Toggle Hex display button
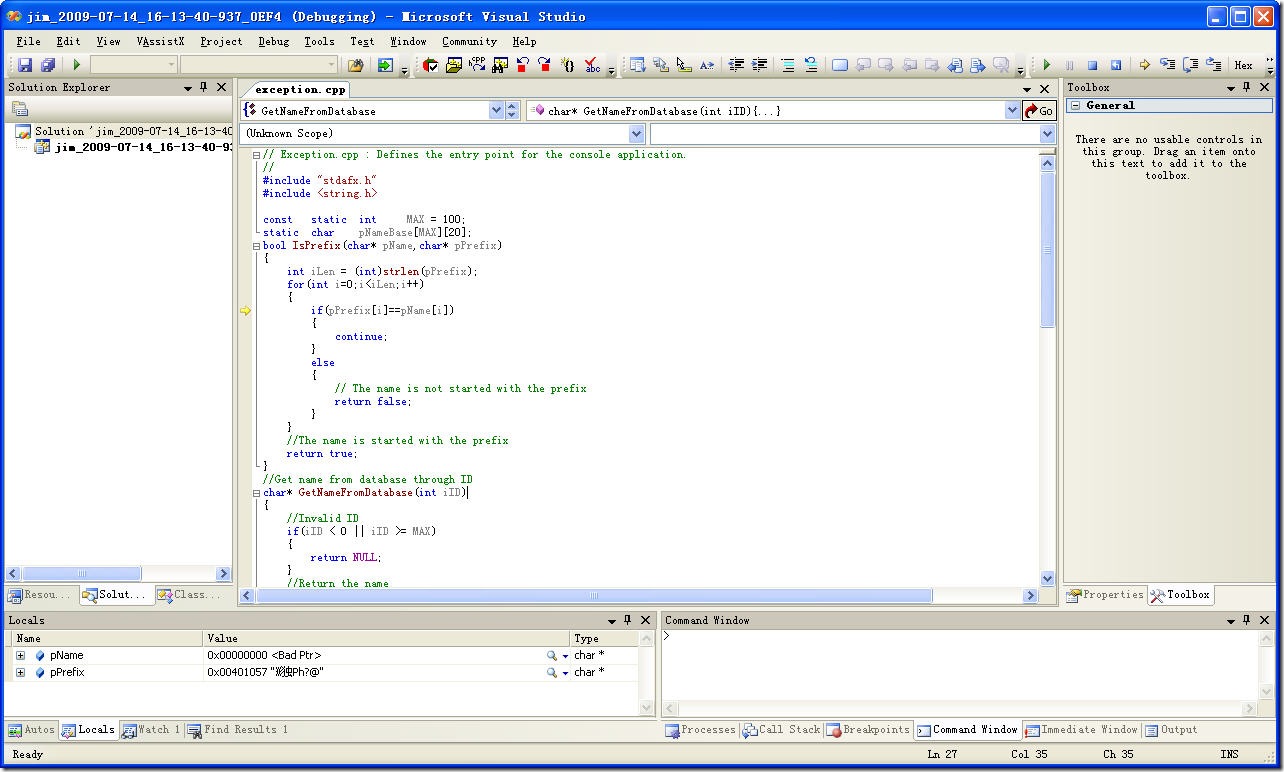Viewport: 1284px width, 772px height. 1243,65
